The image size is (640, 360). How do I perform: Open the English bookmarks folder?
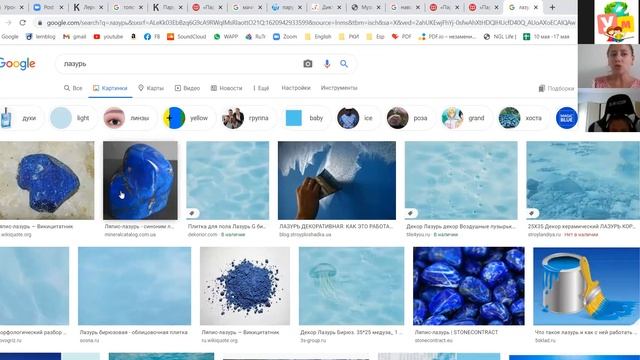(x=318, y=37)
